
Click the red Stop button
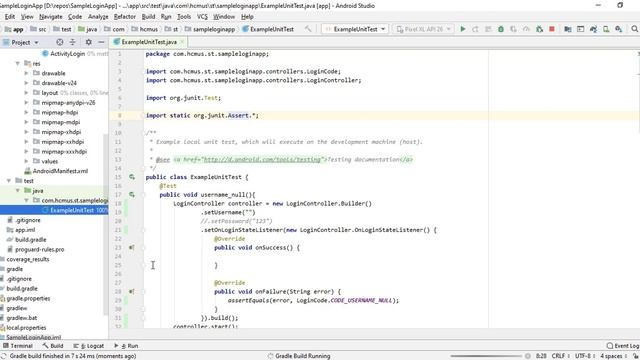(x=552, y=29)
